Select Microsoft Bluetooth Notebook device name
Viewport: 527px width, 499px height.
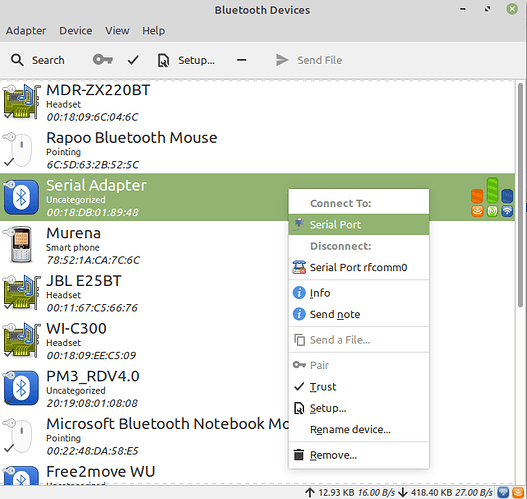167,424
